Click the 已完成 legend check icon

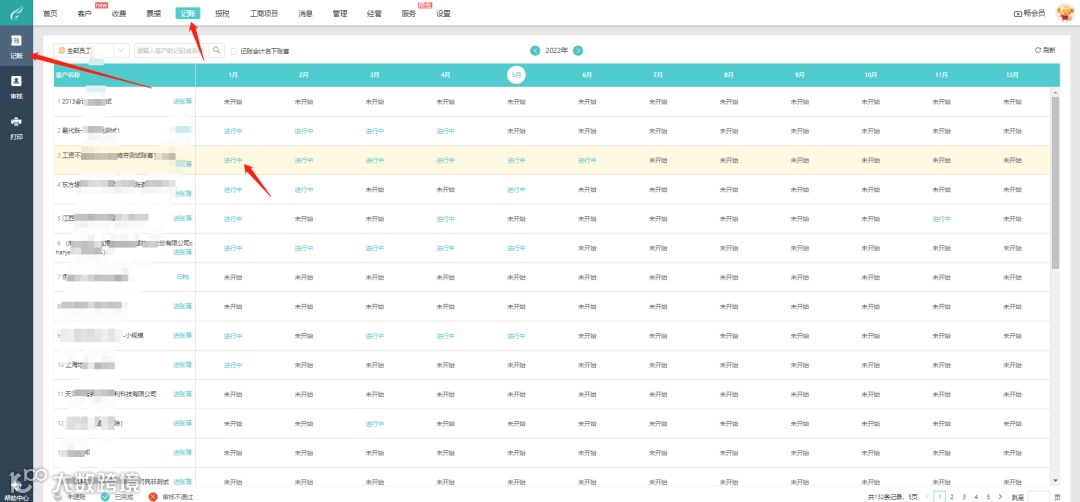tap(105, 496)
